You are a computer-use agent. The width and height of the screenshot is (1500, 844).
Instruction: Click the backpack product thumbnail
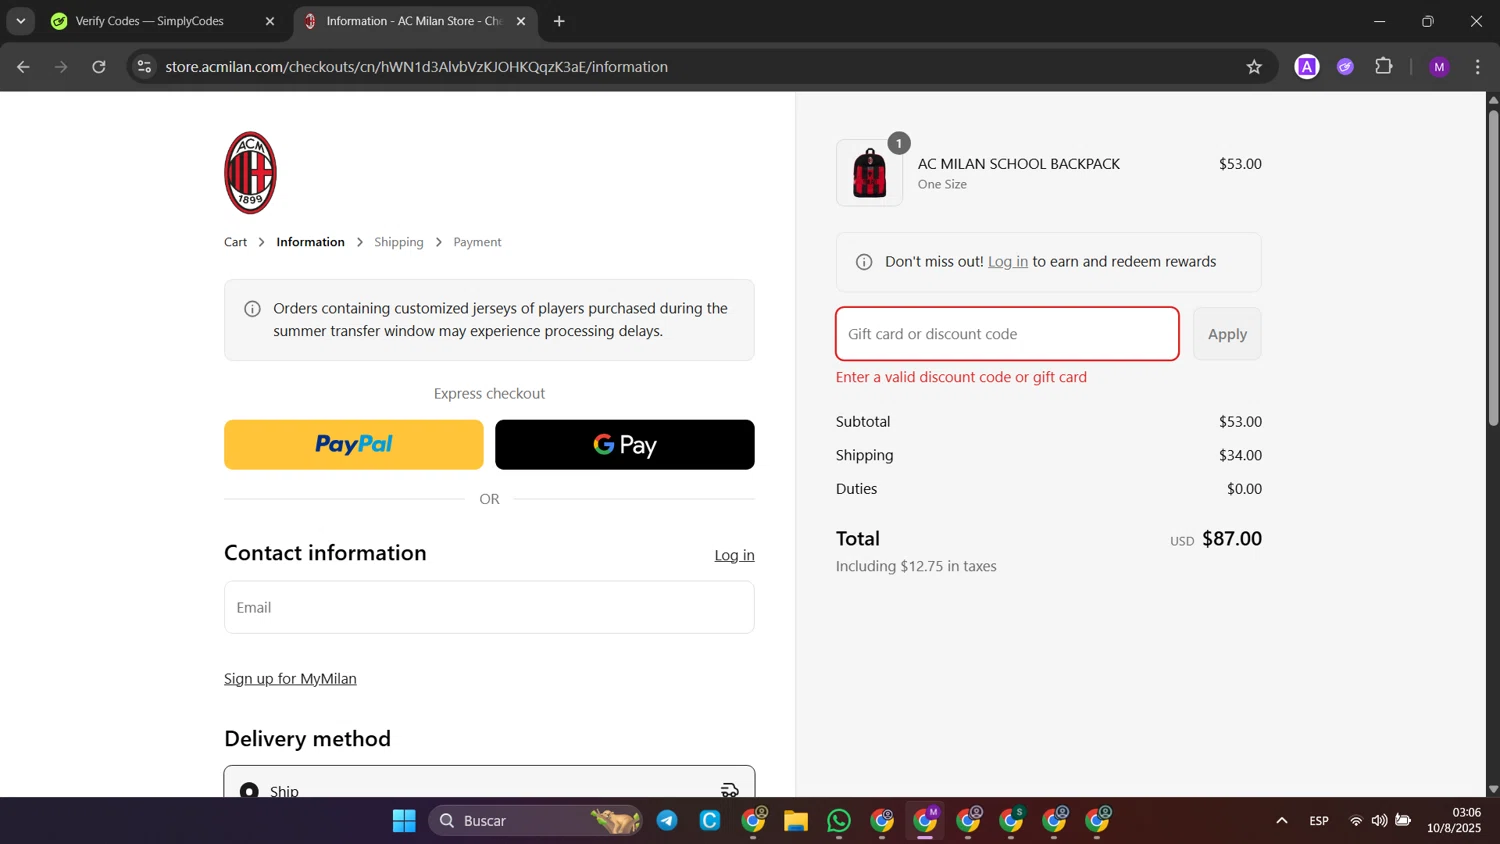click(869, 173)
